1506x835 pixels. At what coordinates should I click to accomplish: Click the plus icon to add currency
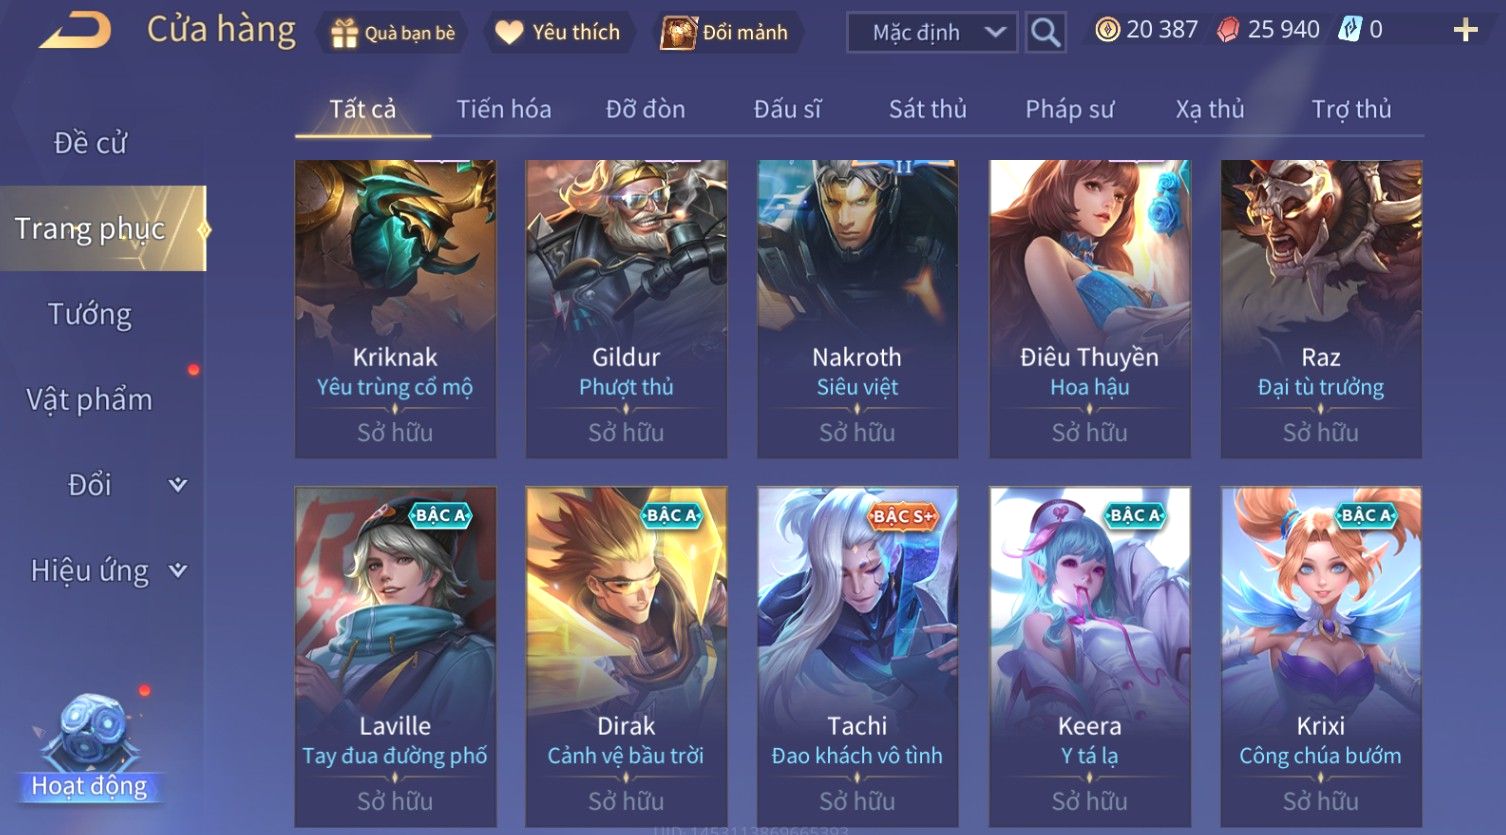point(1465,30)
